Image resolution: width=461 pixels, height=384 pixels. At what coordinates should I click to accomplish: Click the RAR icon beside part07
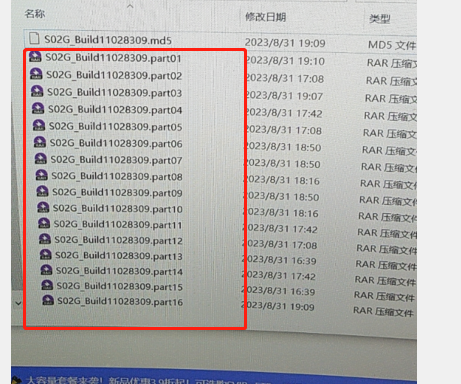tap(41, 159)
